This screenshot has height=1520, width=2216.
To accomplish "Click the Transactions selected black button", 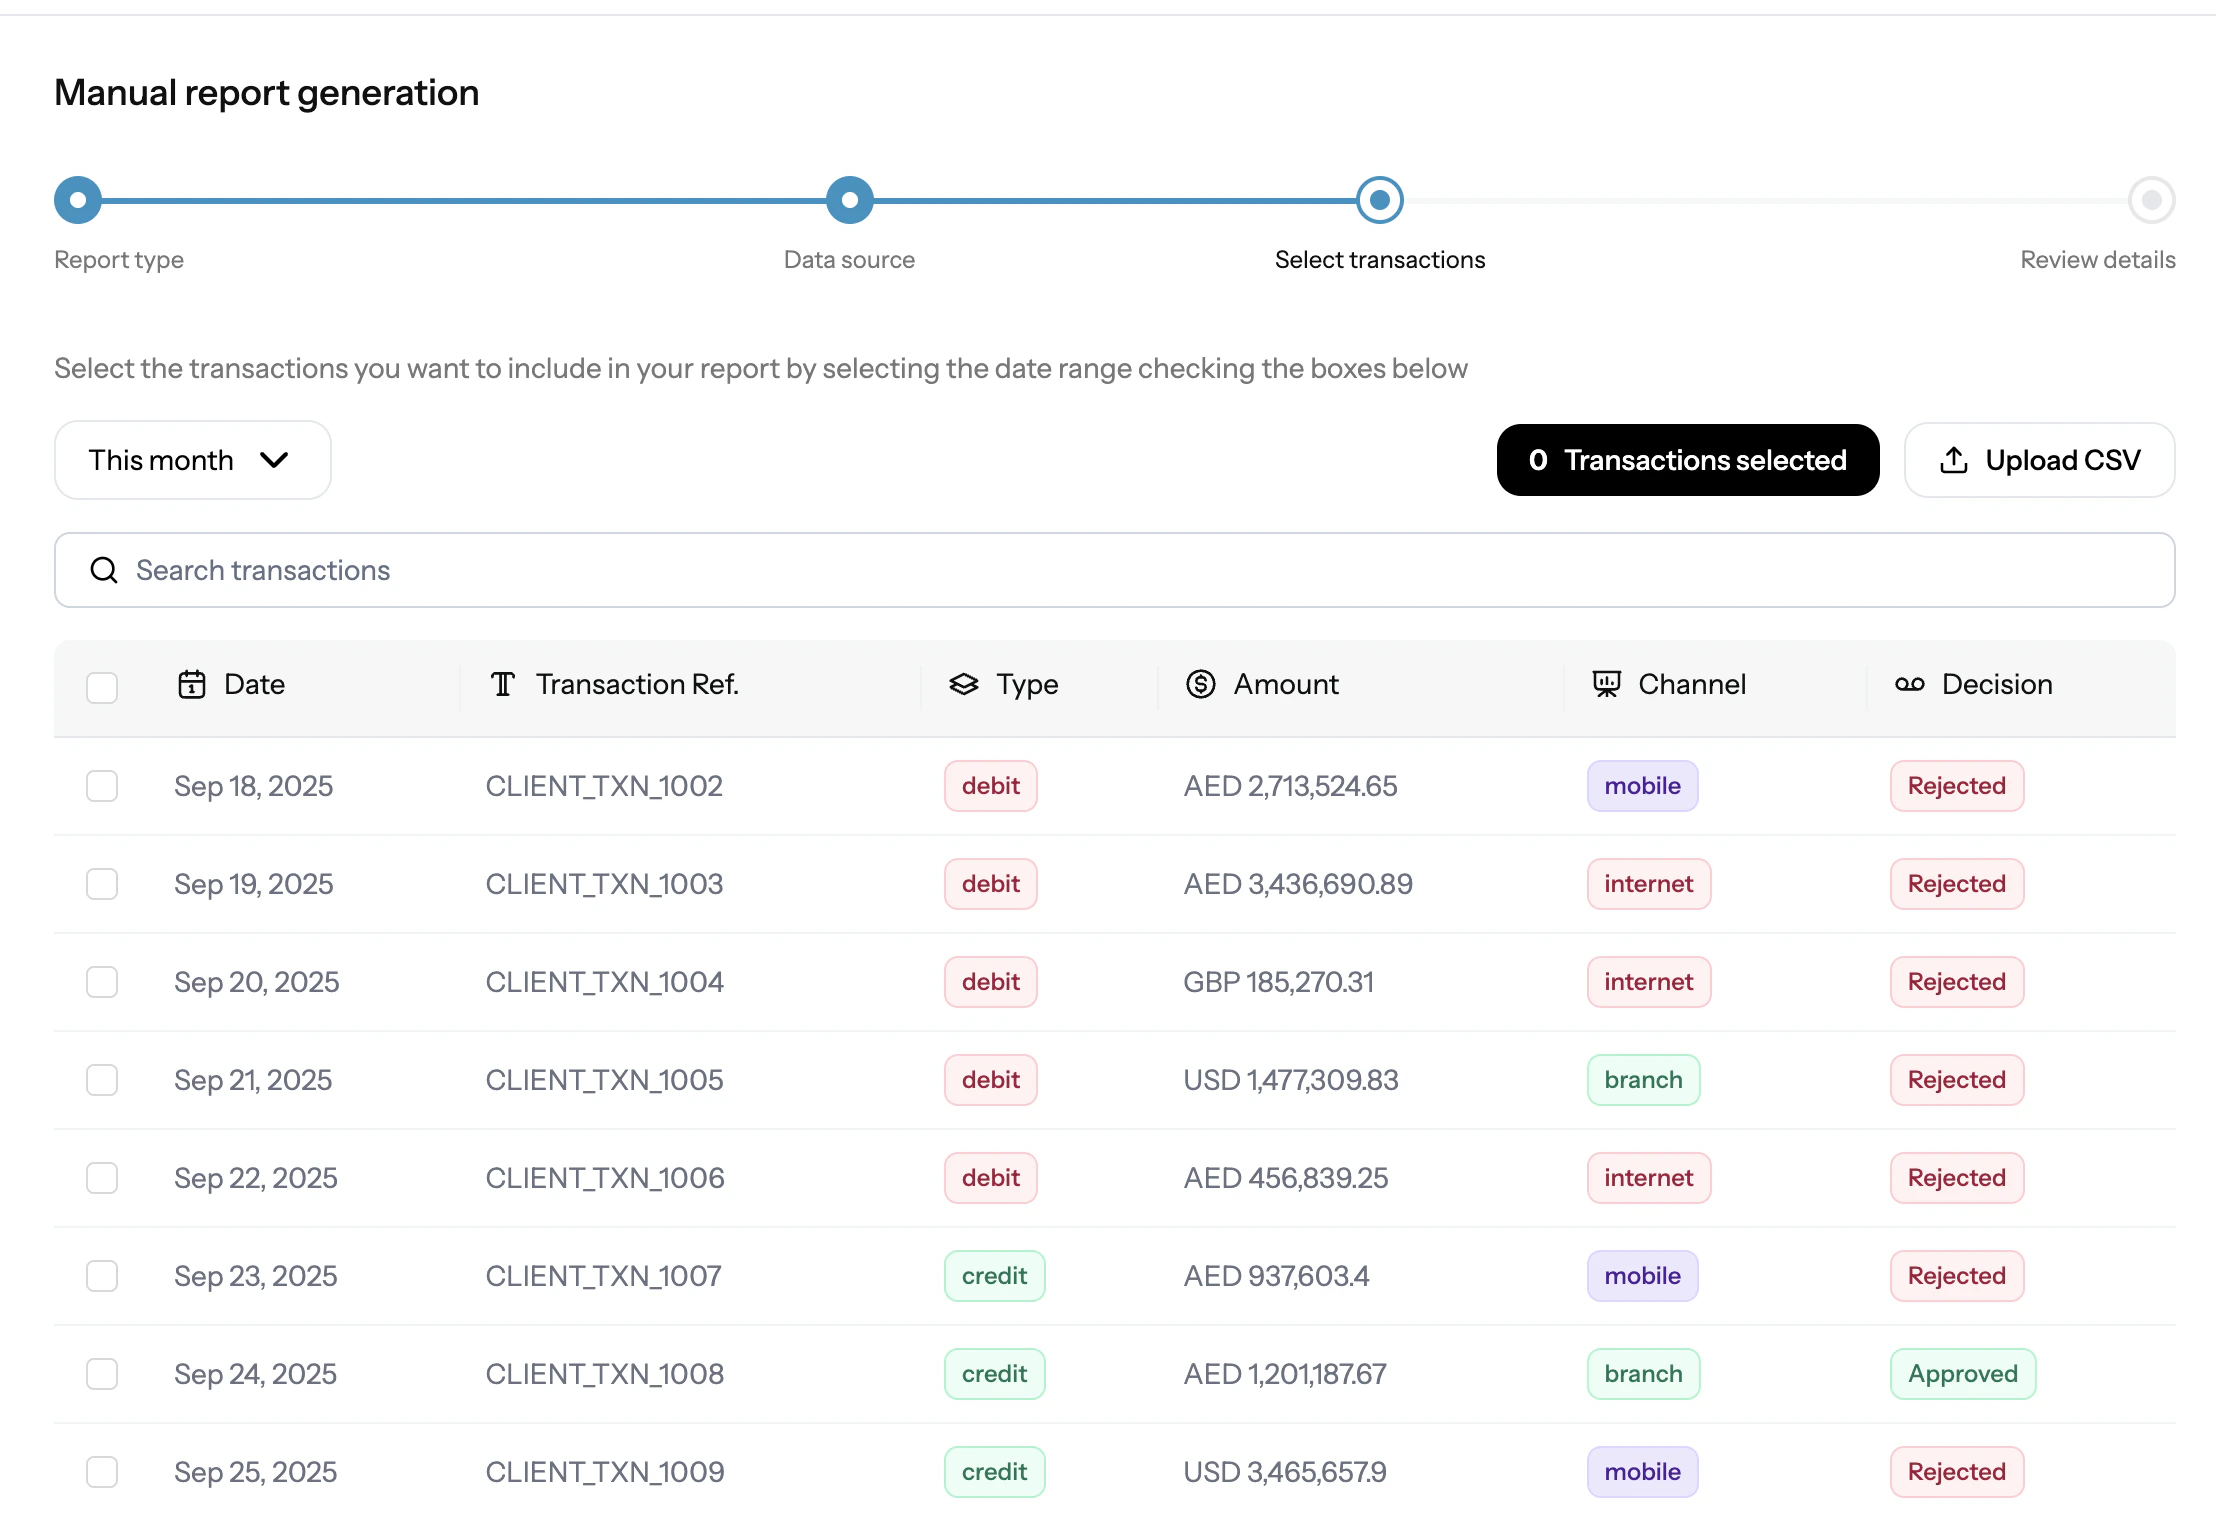I will point(1687,460).
